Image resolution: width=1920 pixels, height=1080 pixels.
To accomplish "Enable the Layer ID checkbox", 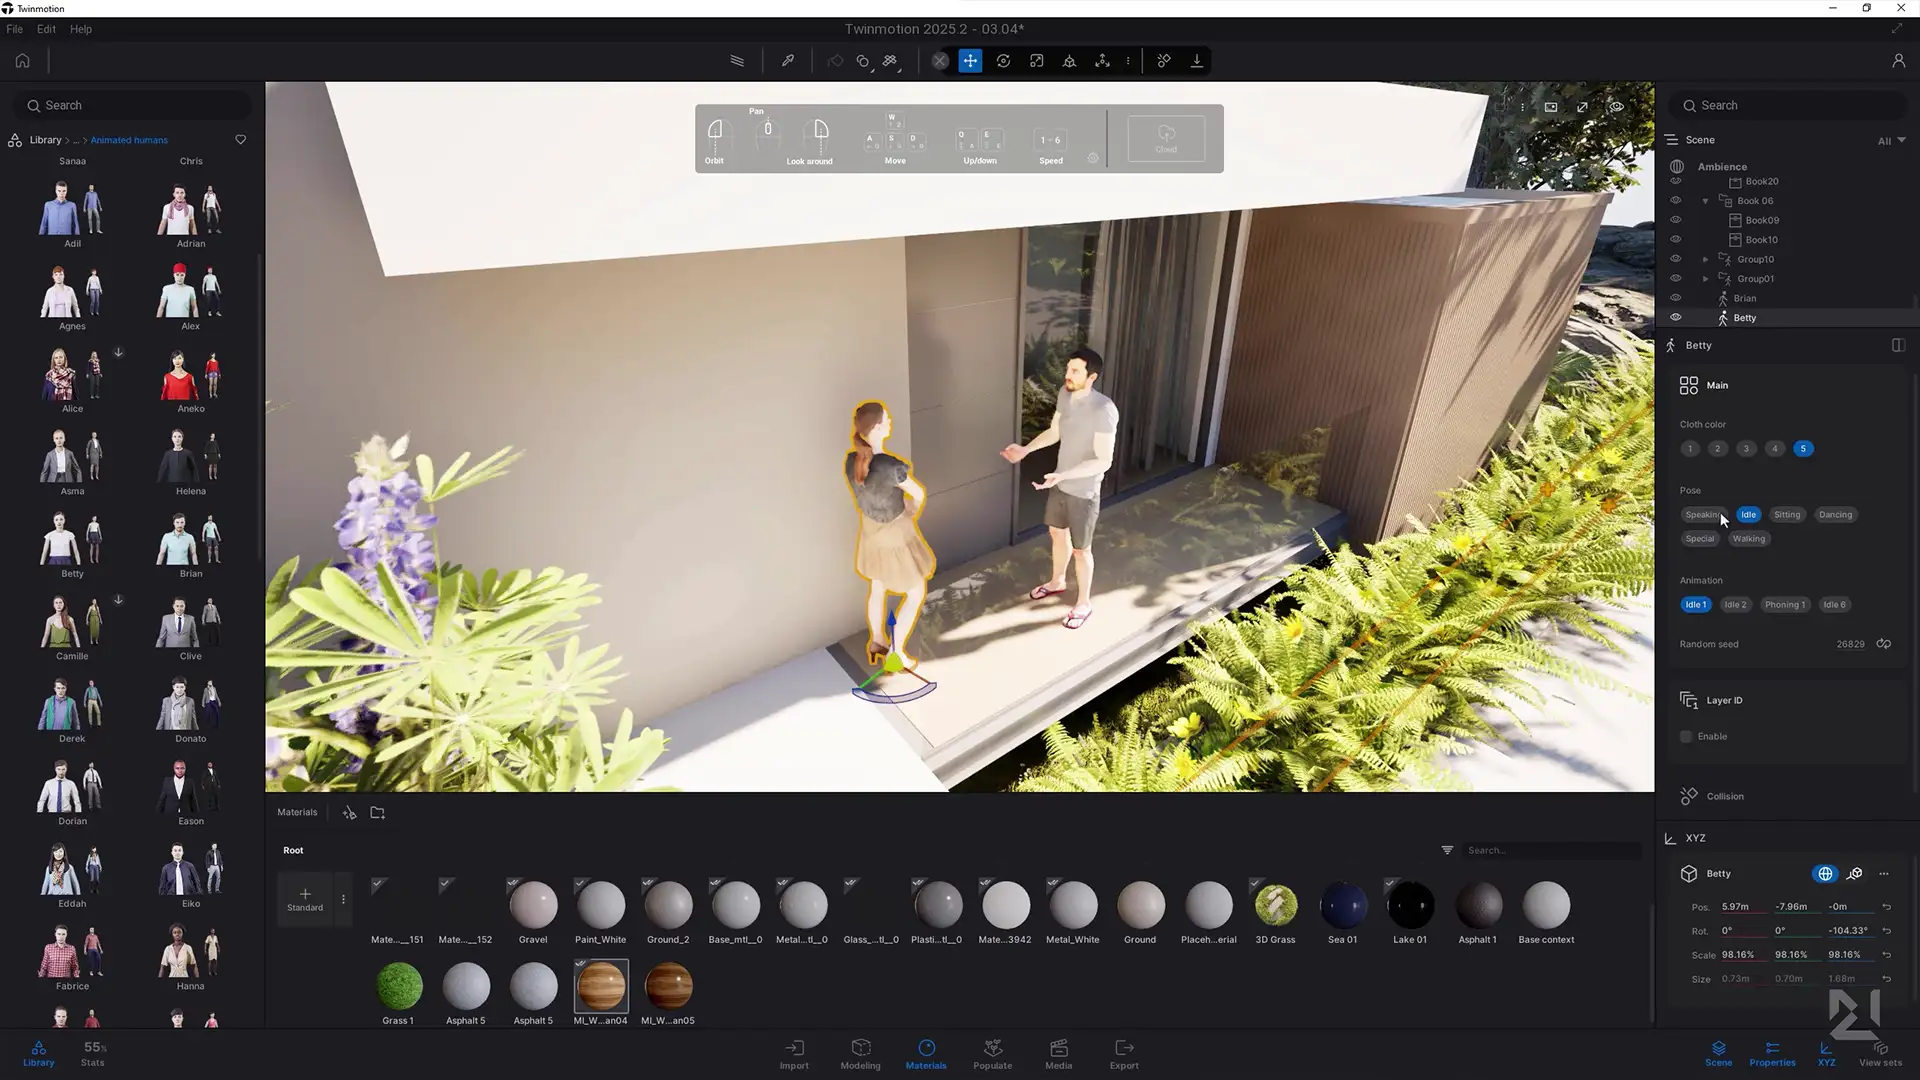I will pyautogui.click(x=1687, y=737).
